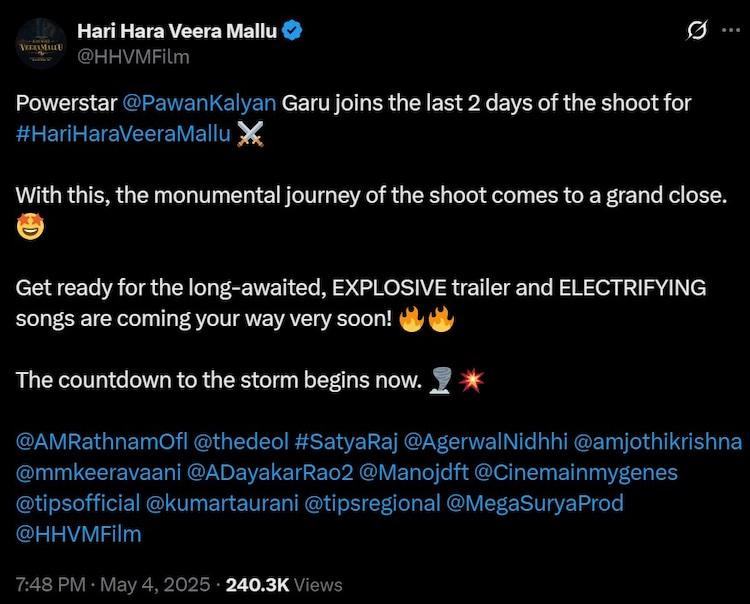Click the @HHVMFilm handle under the name

click(x=132, y=57)
